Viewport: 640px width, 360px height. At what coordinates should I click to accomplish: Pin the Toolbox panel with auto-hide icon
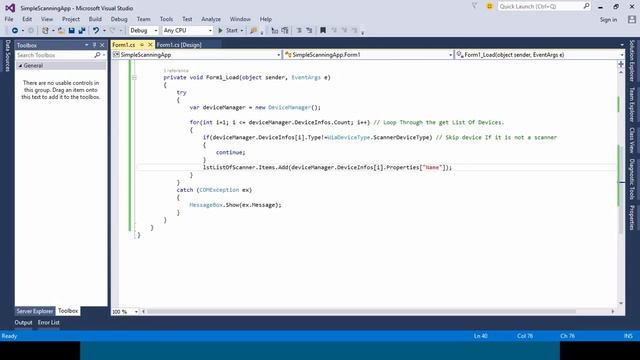pyautogui.click(x=94, y=45)
